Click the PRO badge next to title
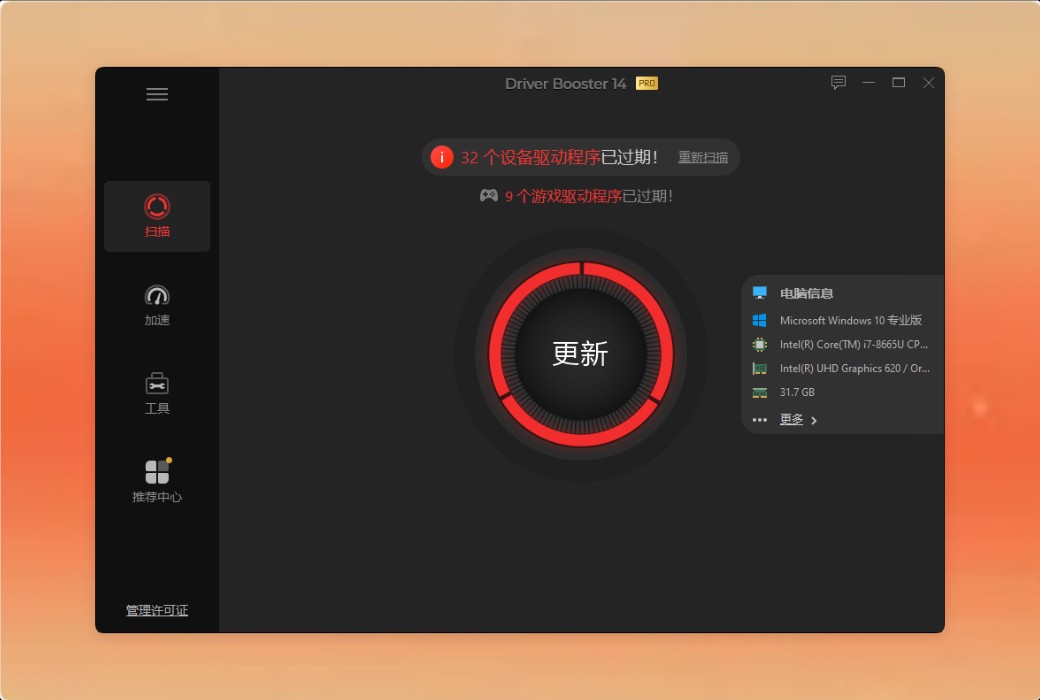This screenshot has width=1040, height=700. 647,84
